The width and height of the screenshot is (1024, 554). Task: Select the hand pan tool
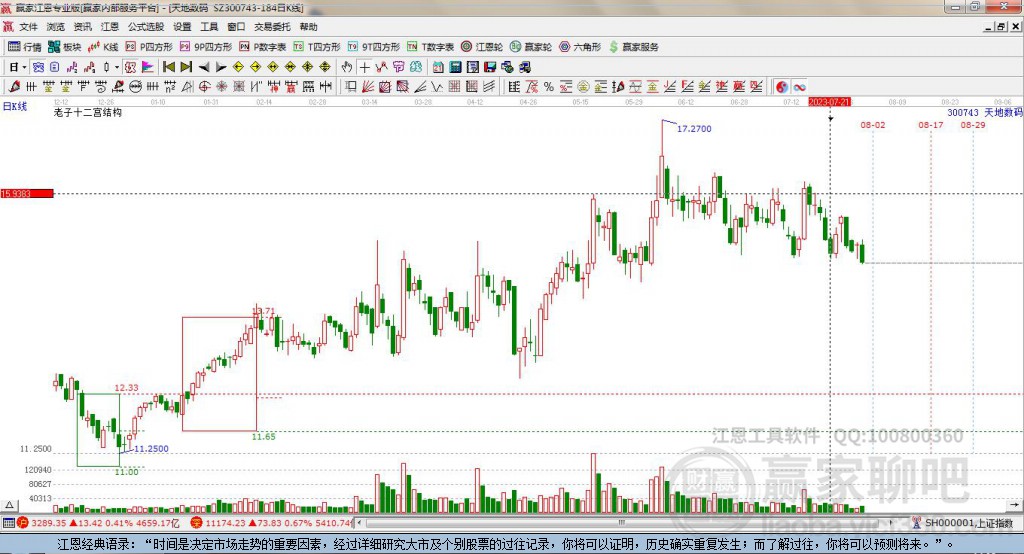[x=347, y=67]
